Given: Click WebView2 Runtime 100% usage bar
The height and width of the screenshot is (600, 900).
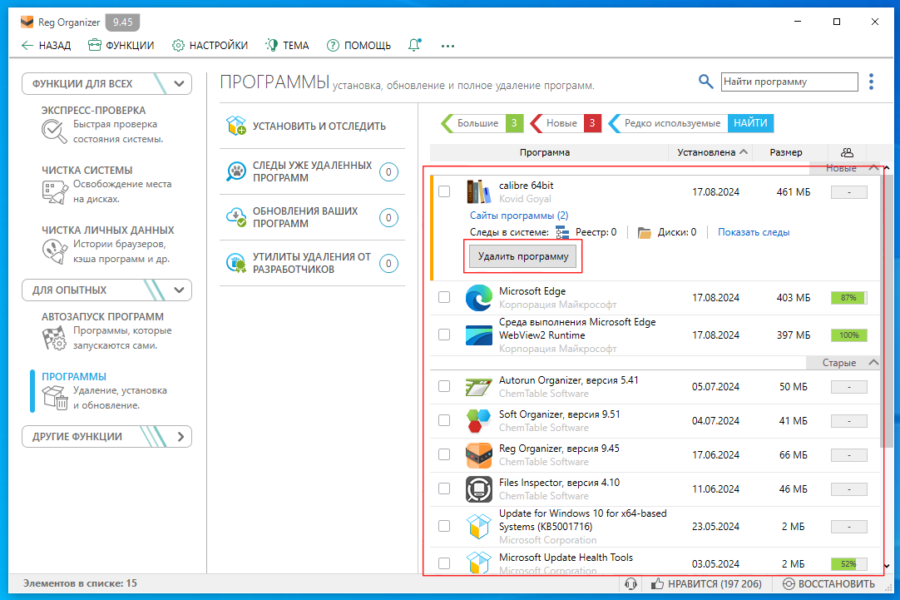Looking at the screenshot, I should (x=849, y=335).
